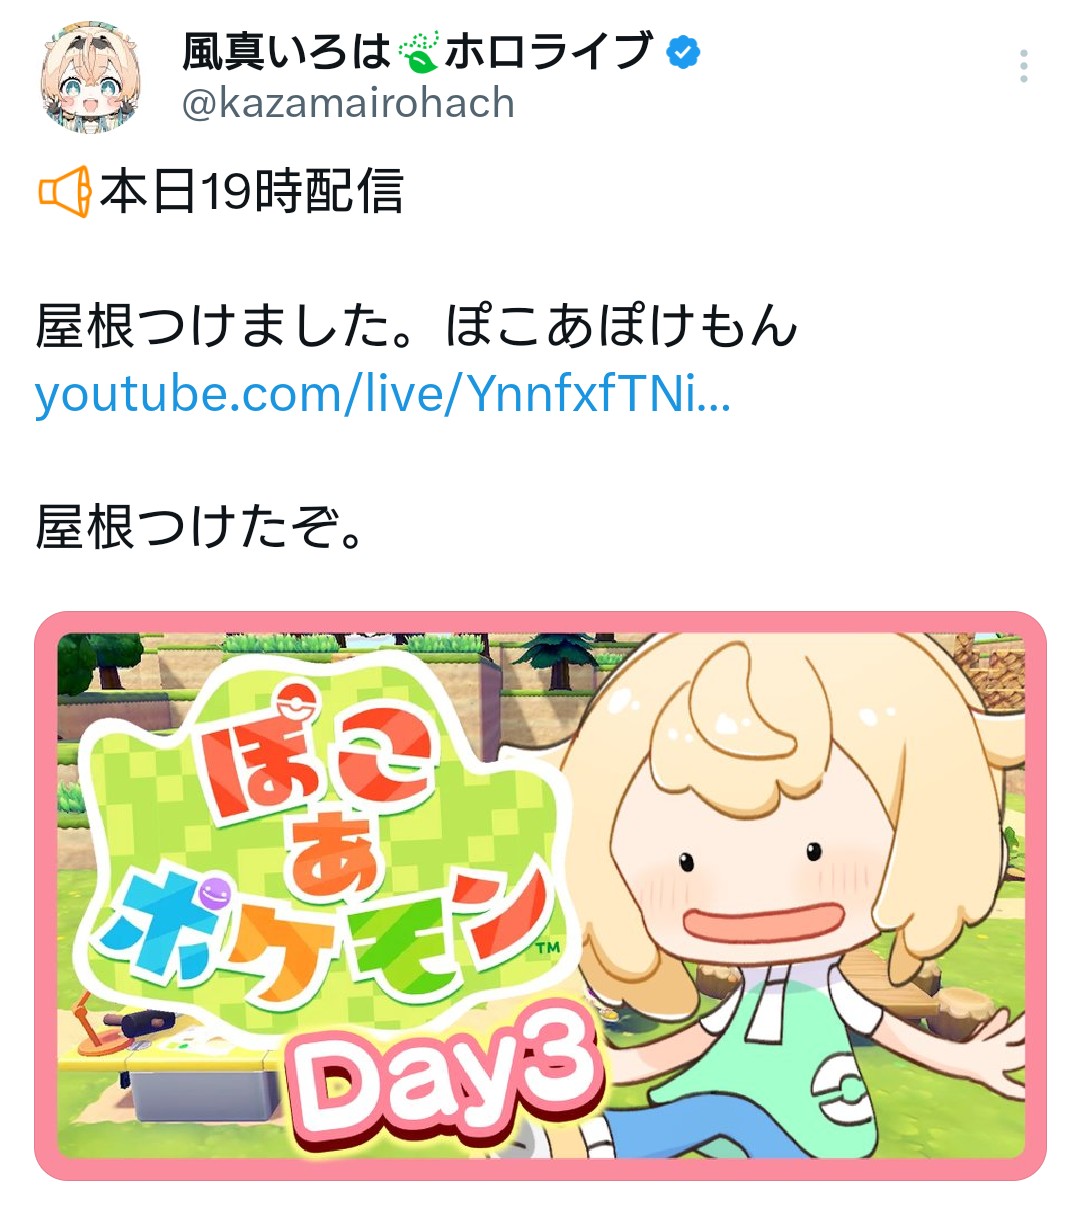
Task: Open the youtube.com/live link
Action: (383, 393)
